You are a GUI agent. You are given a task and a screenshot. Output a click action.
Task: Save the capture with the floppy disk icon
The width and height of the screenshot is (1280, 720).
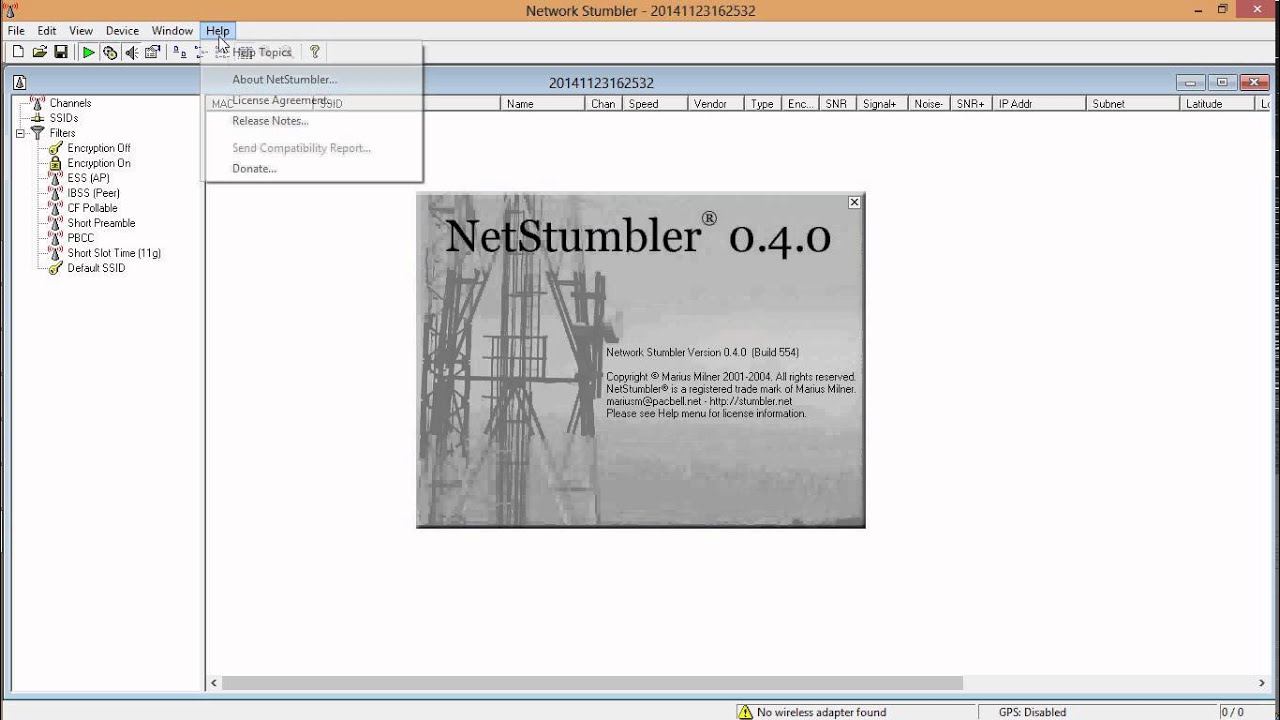click(x=61, y=52)
